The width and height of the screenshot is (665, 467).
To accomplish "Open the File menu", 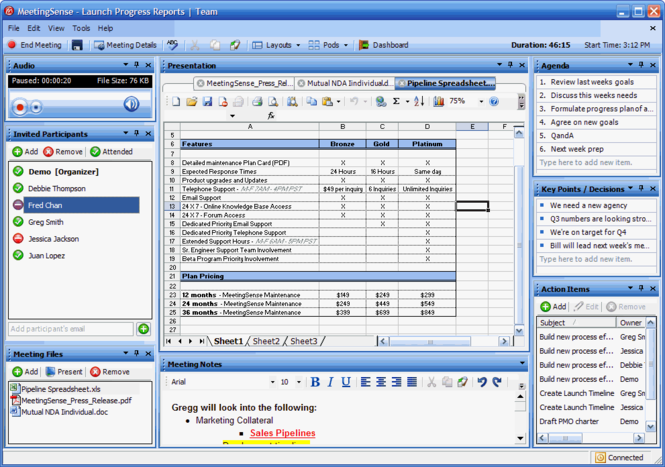I will pos(14,28).
